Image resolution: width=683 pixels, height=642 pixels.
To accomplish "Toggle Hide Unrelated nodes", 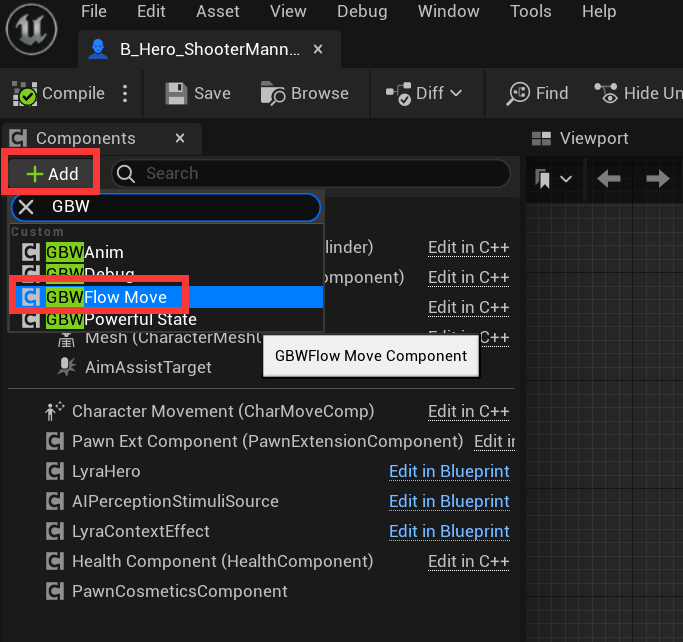I will pos(638,93).
